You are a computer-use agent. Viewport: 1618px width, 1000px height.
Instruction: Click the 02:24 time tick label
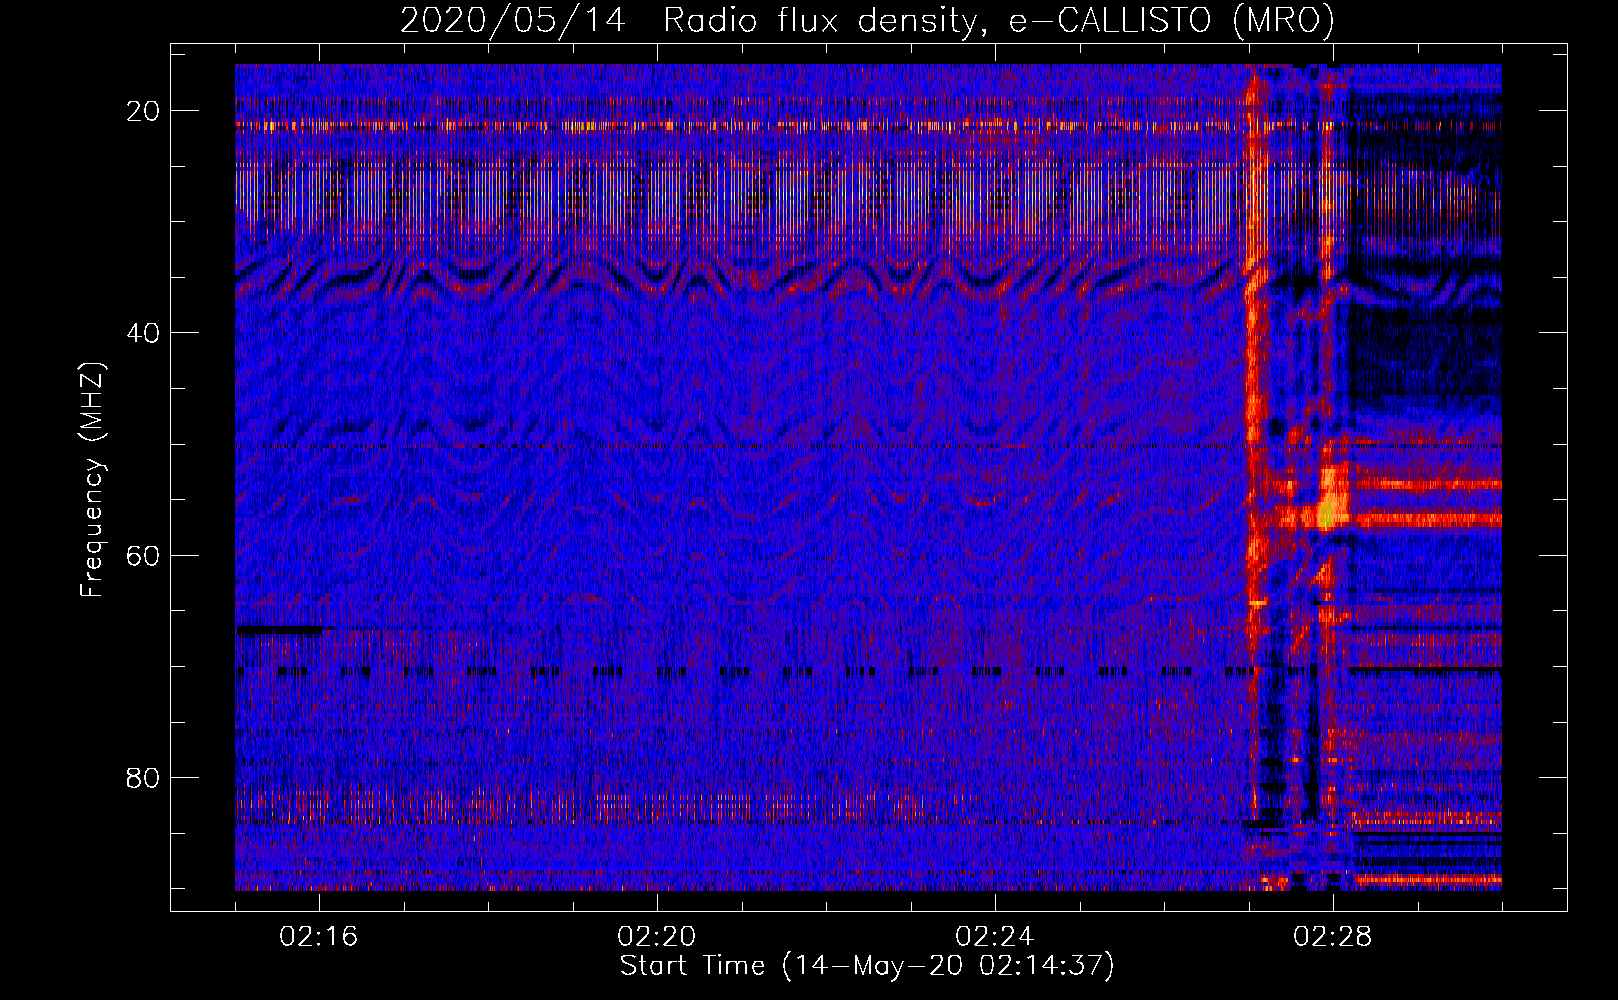coord(995,937)
